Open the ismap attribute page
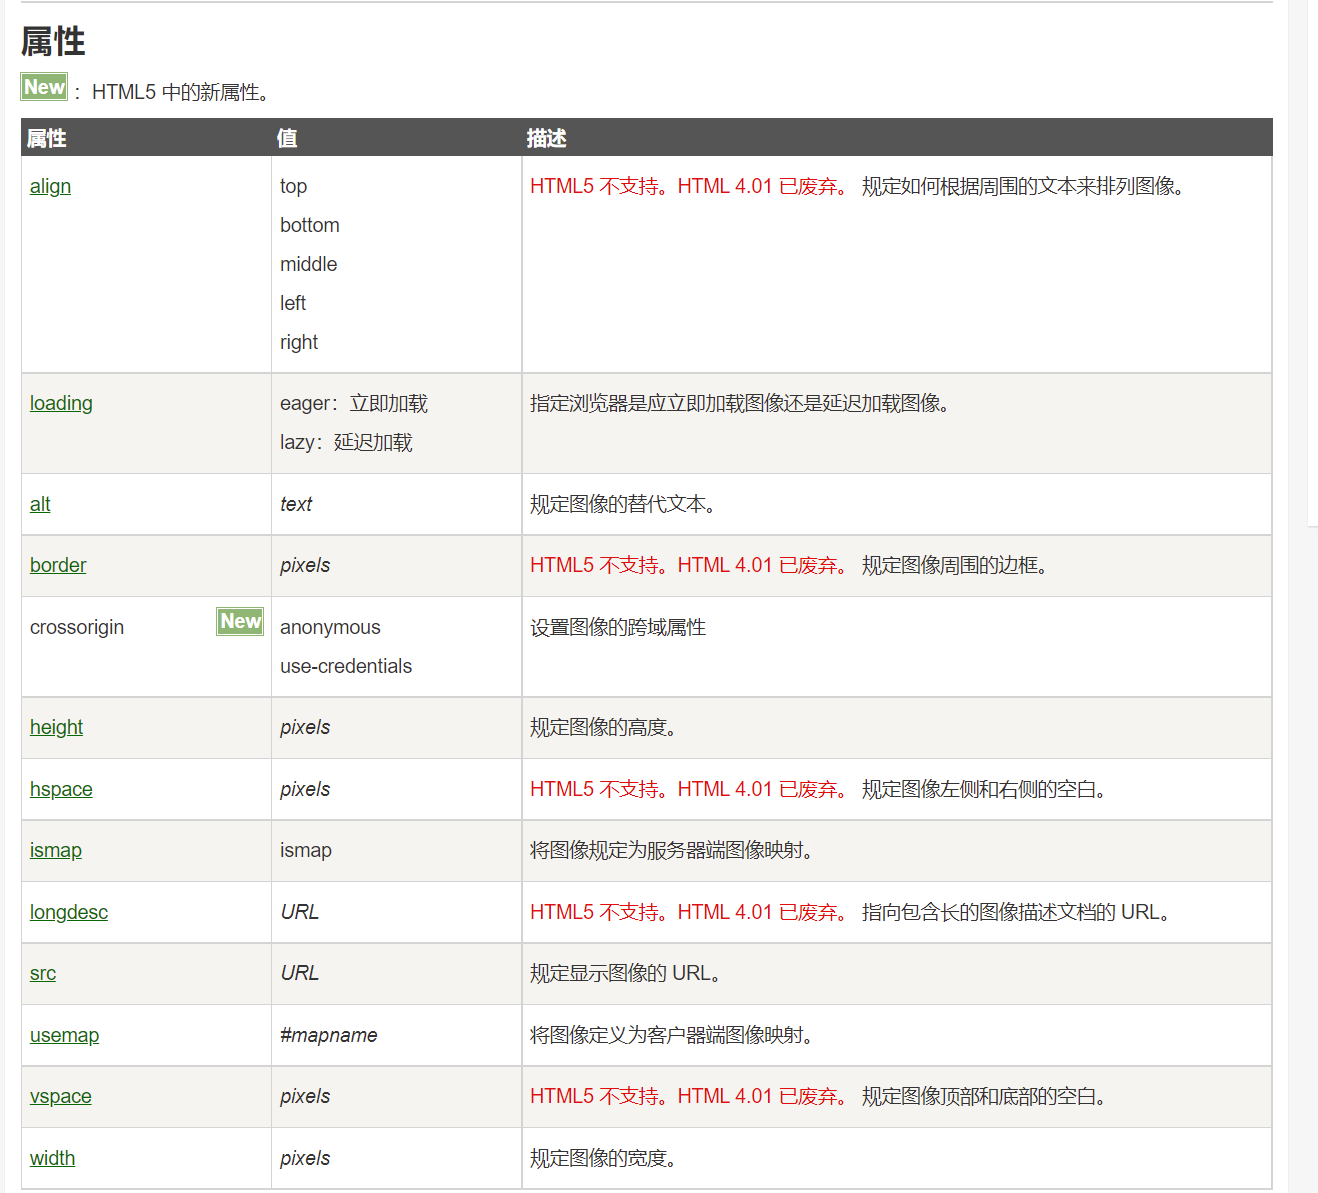The width and height of the screenshot is (1318, 1193). click(x=56, y=851)
